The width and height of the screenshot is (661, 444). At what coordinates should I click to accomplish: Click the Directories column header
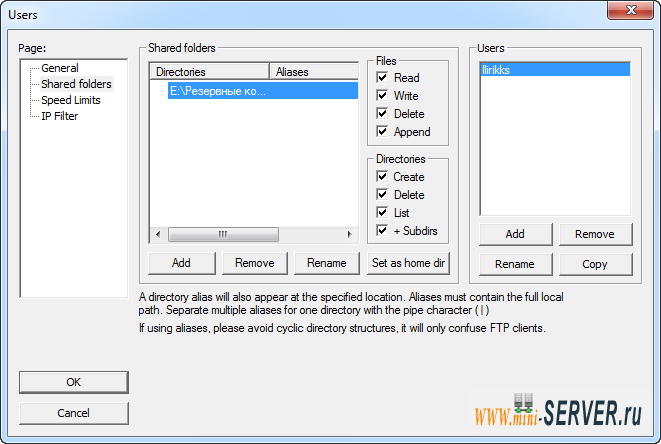[x=210, y=72]
